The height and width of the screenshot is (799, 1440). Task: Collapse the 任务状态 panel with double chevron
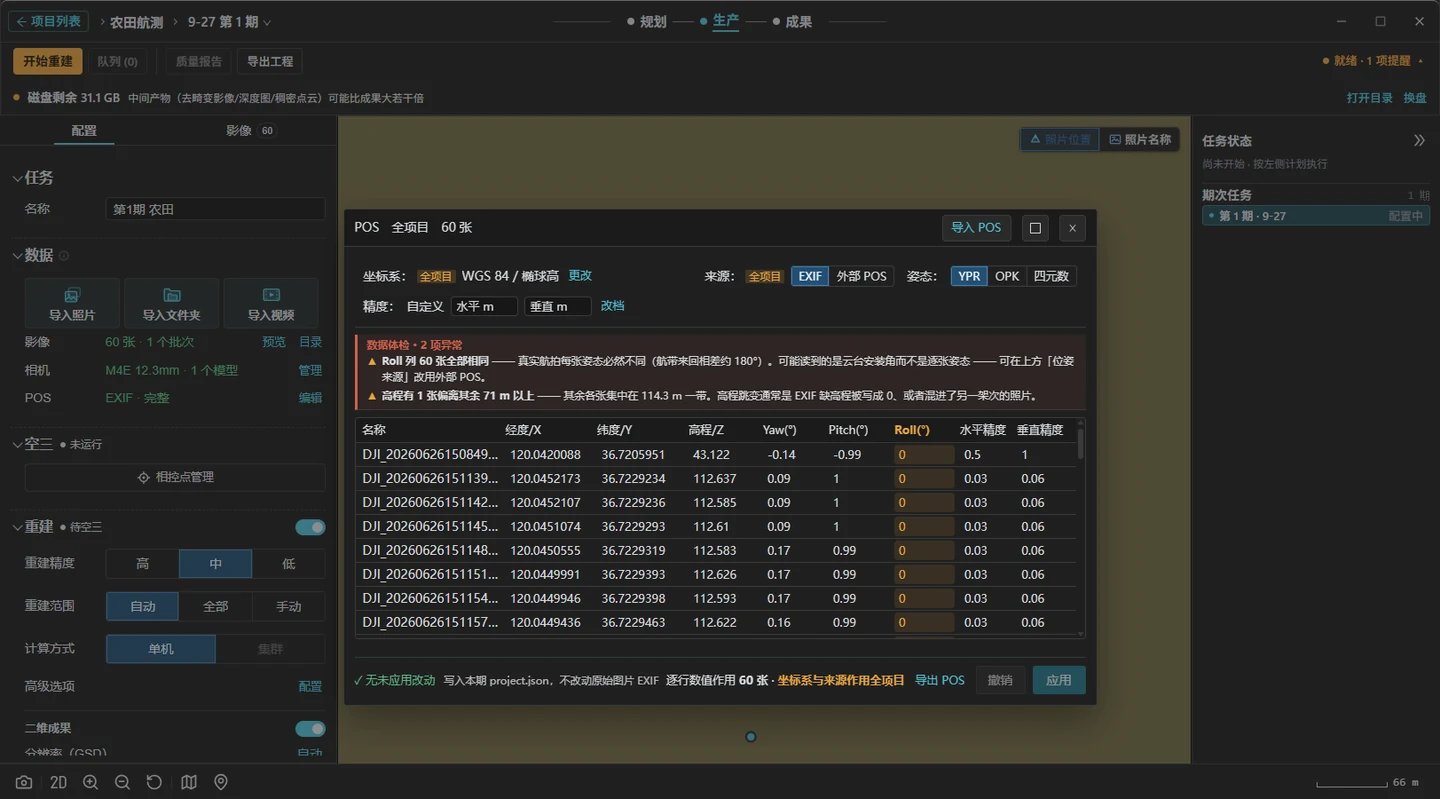(x=1419, y=141)
